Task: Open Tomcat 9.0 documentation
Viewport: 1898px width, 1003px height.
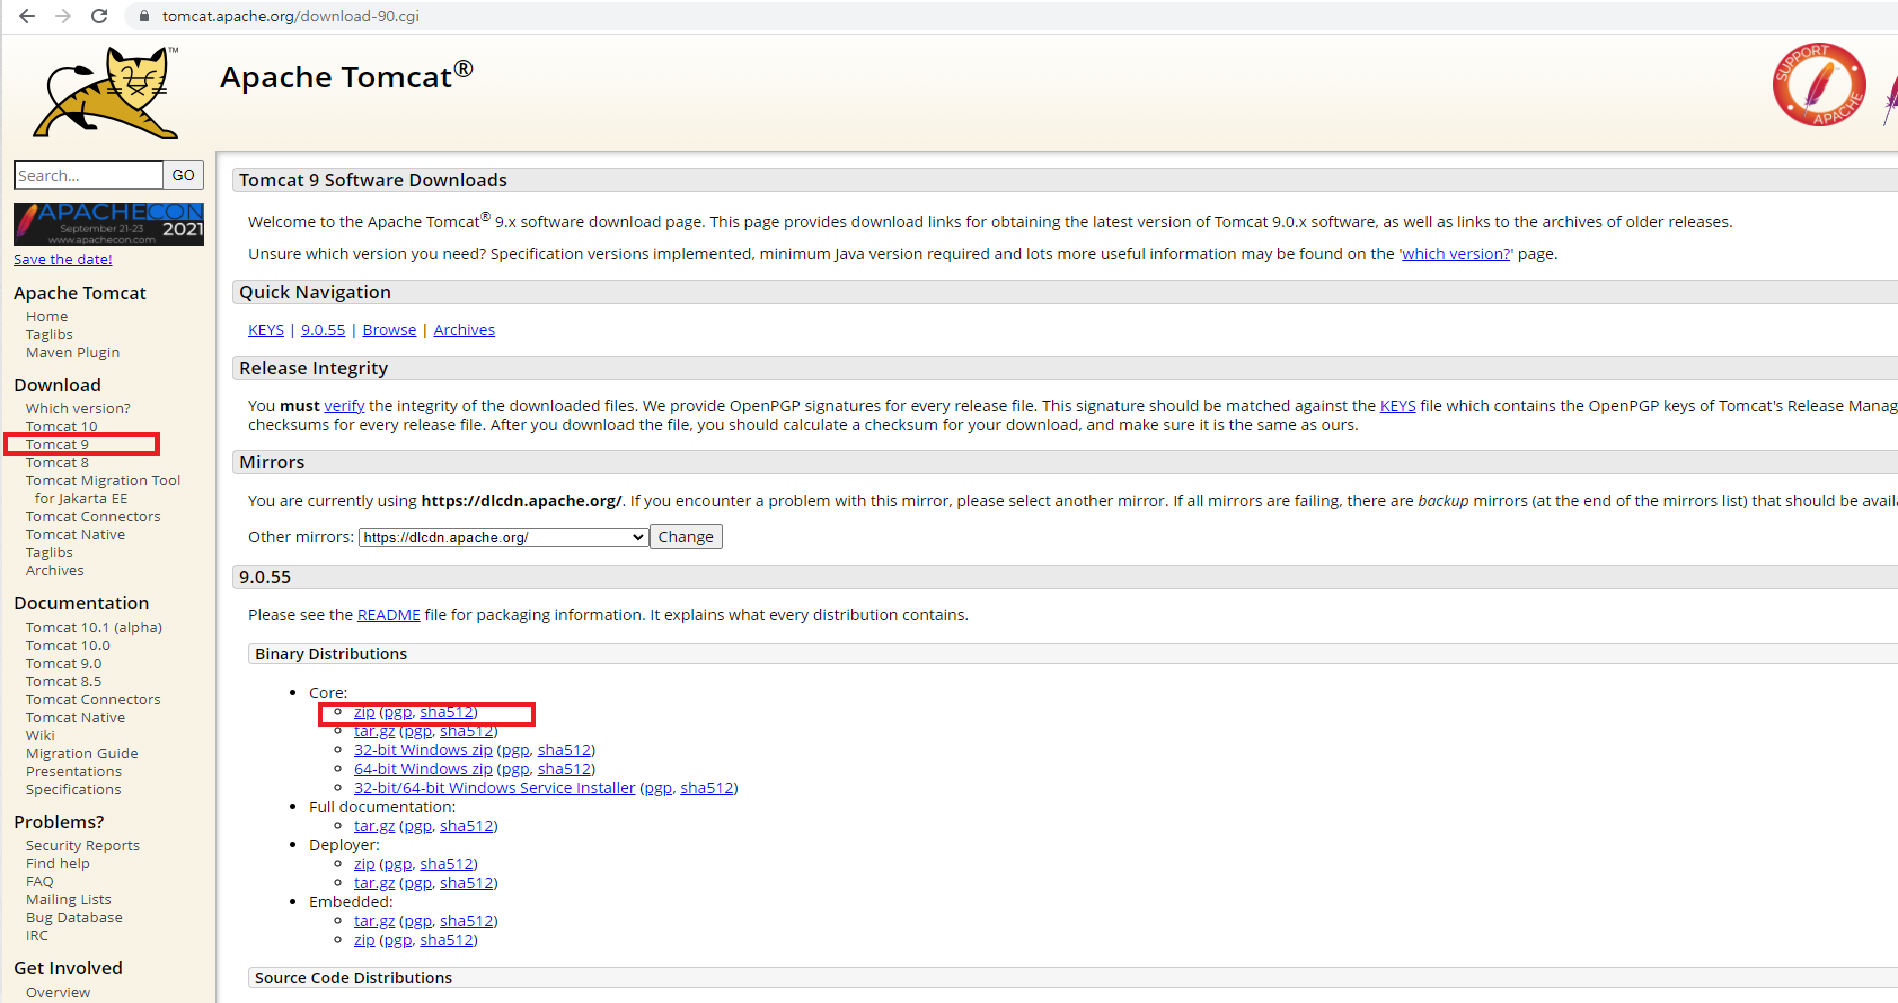Action: click(x=64, y=663)
